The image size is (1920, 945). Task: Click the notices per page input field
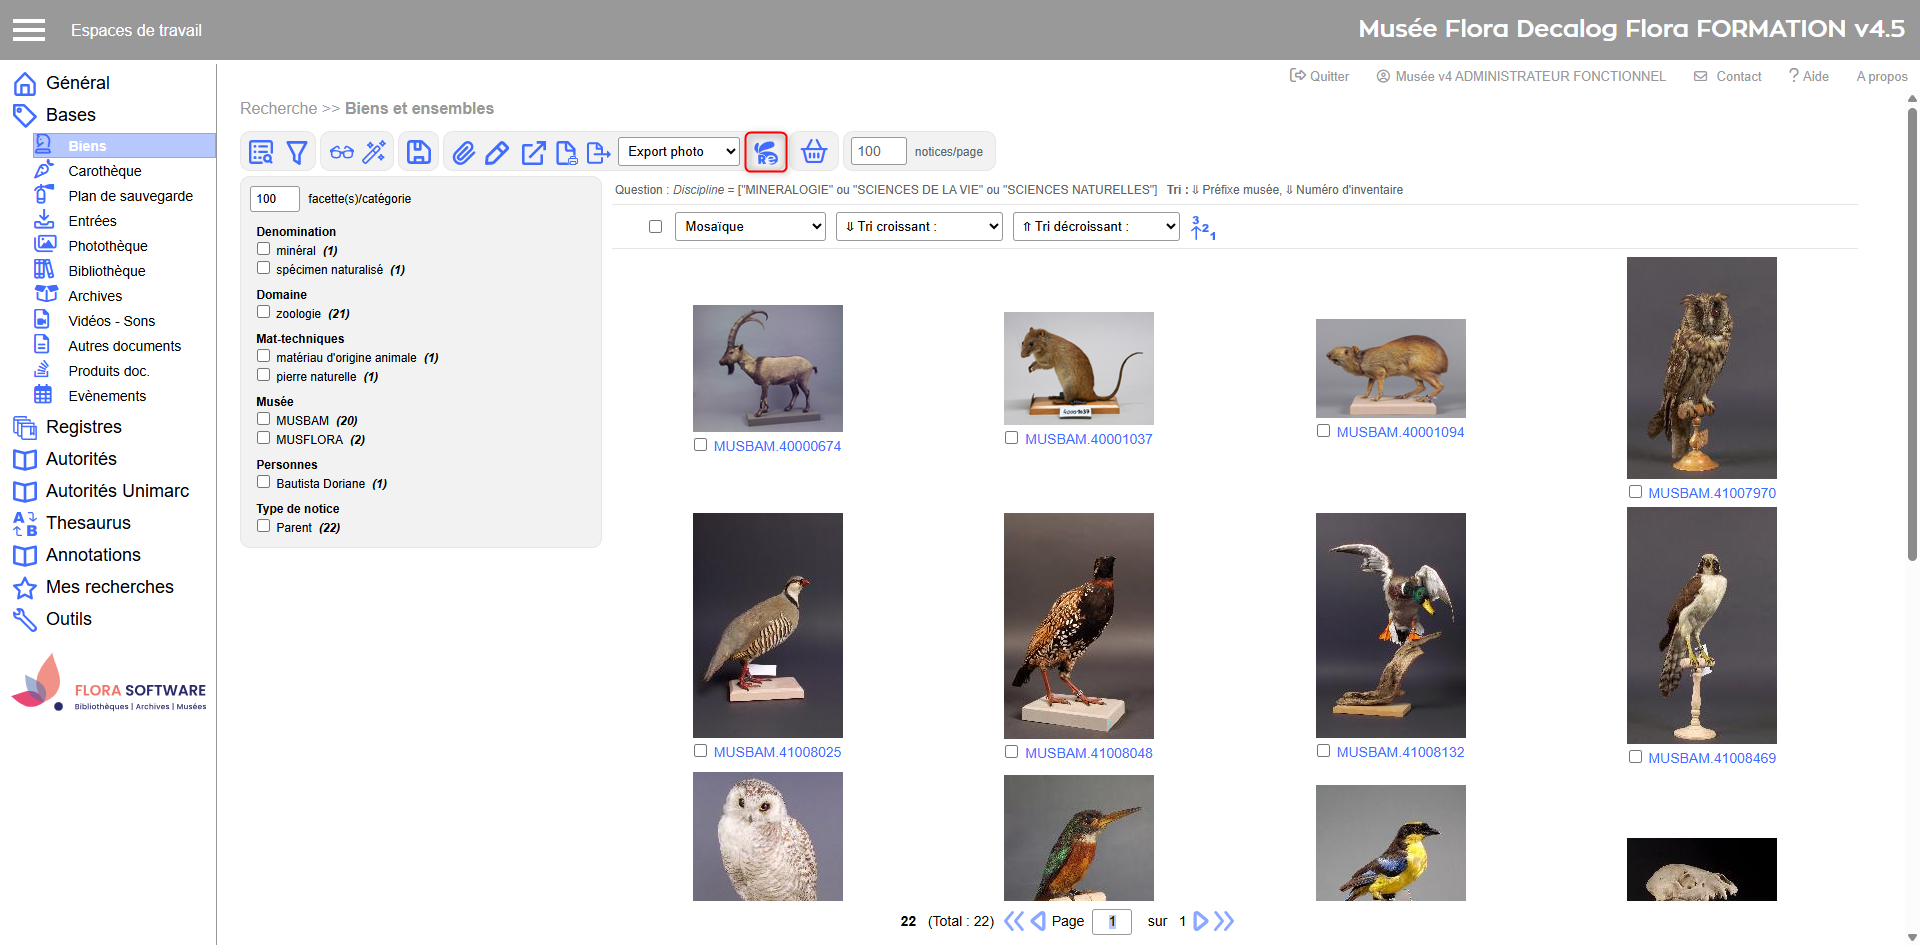877,152
